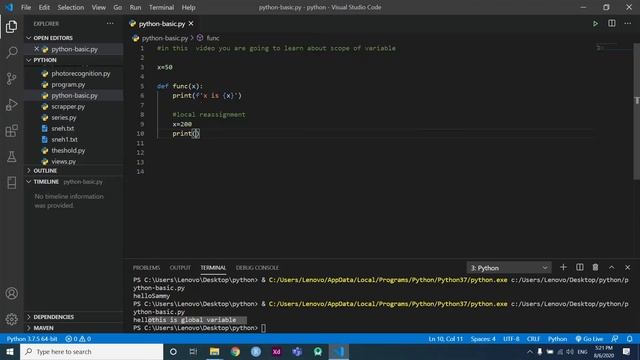Open Windows Start menu
The image size is (640, 360).
pos(10,351)
